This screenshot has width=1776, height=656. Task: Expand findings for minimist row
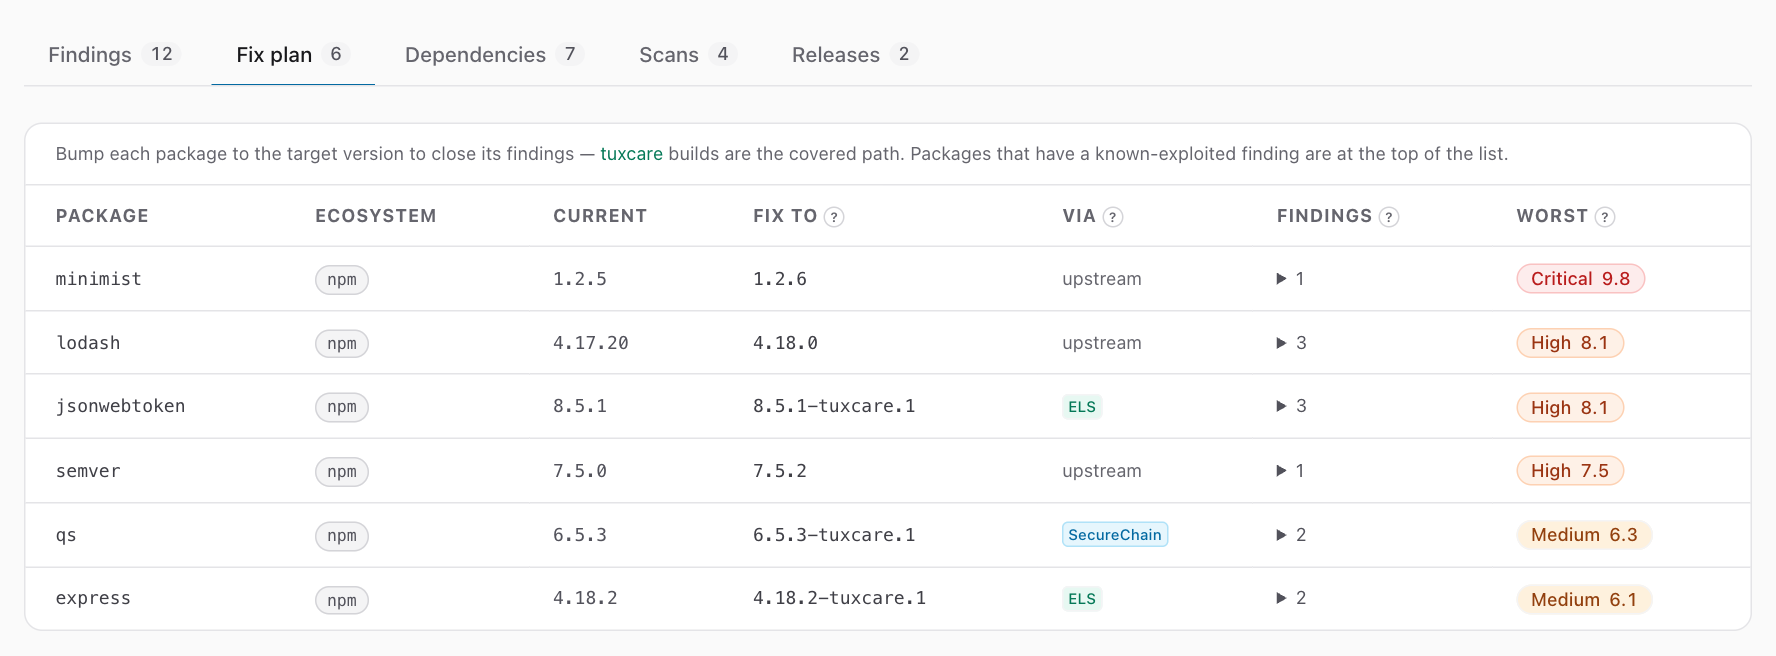(x=1290, y=279)
